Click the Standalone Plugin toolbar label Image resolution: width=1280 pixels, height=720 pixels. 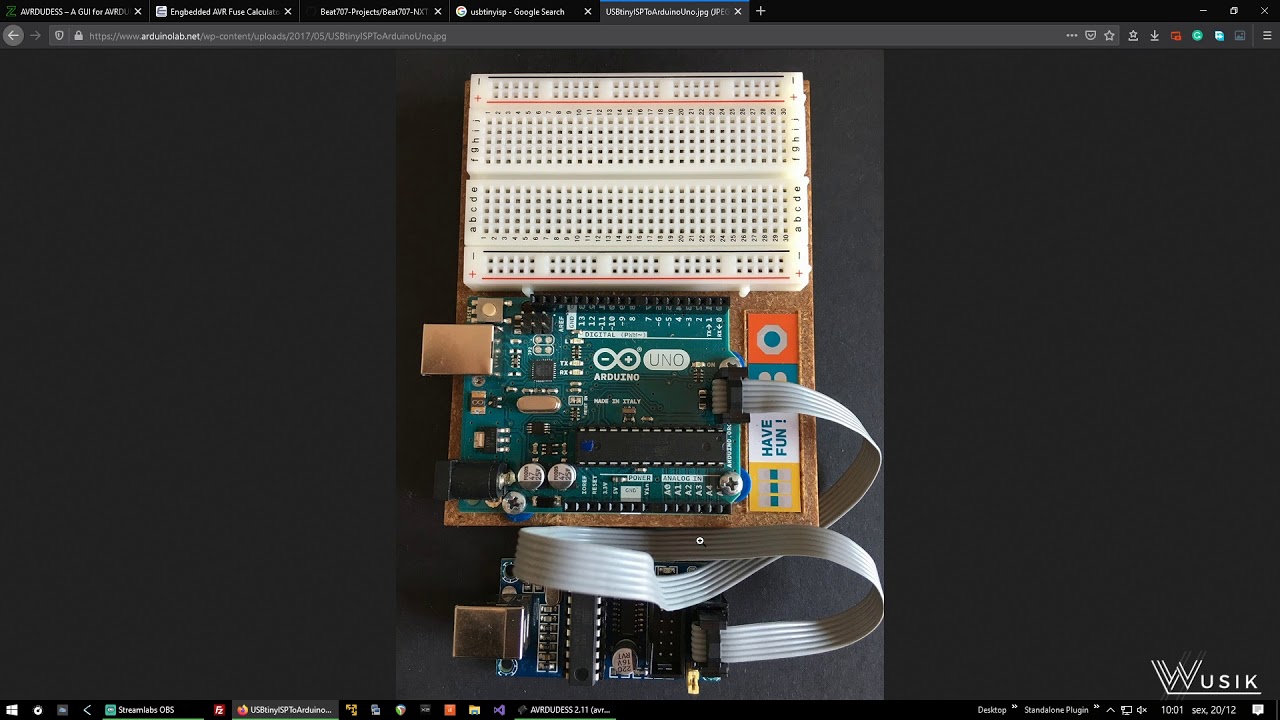pos(1056,710)
